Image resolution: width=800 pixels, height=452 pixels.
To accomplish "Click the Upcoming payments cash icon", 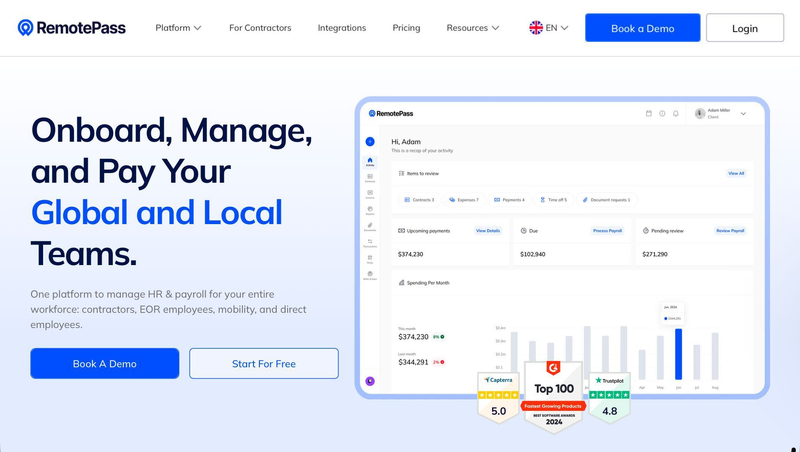I will tap(402, 231).
